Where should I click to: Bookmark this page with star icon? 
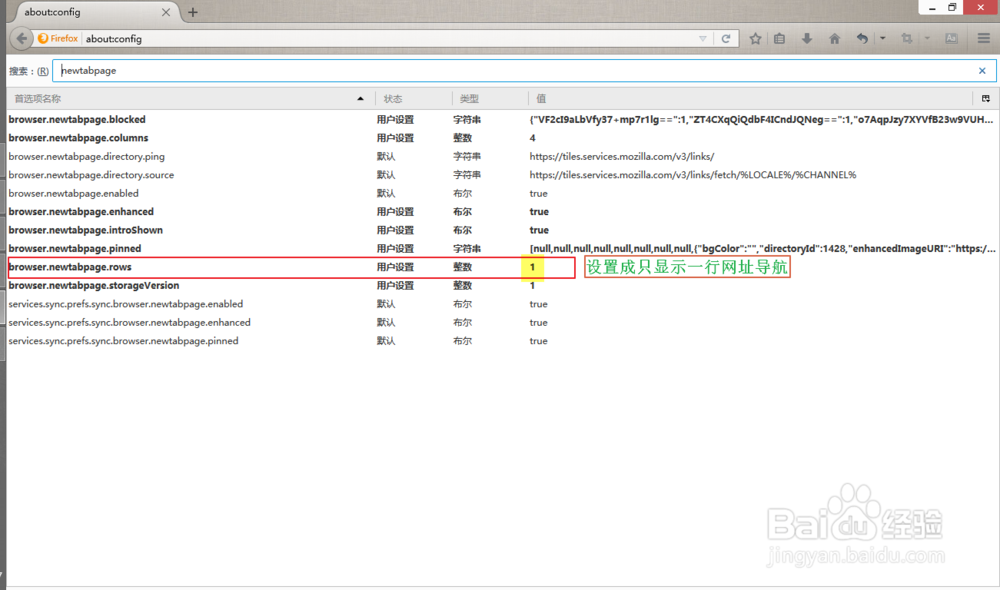[x=755, y=38]
